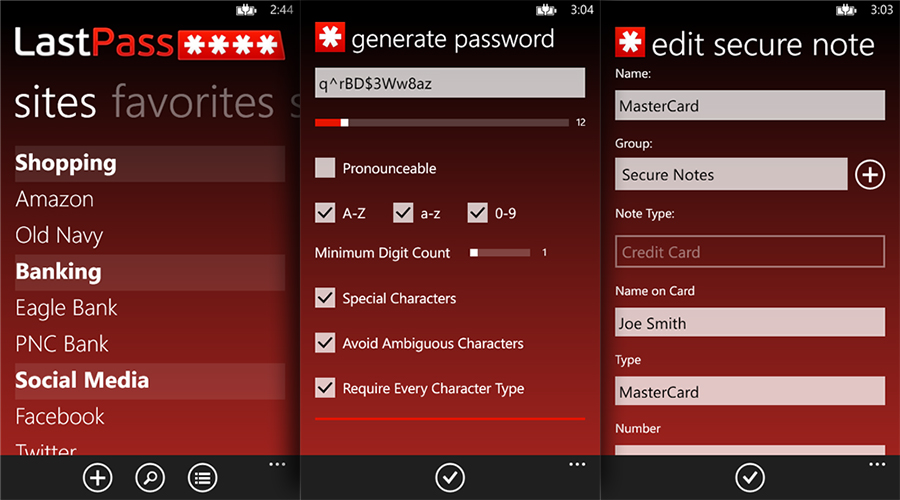
Task: Open the Eagle Bank site entry
Action: click(66, 308)
